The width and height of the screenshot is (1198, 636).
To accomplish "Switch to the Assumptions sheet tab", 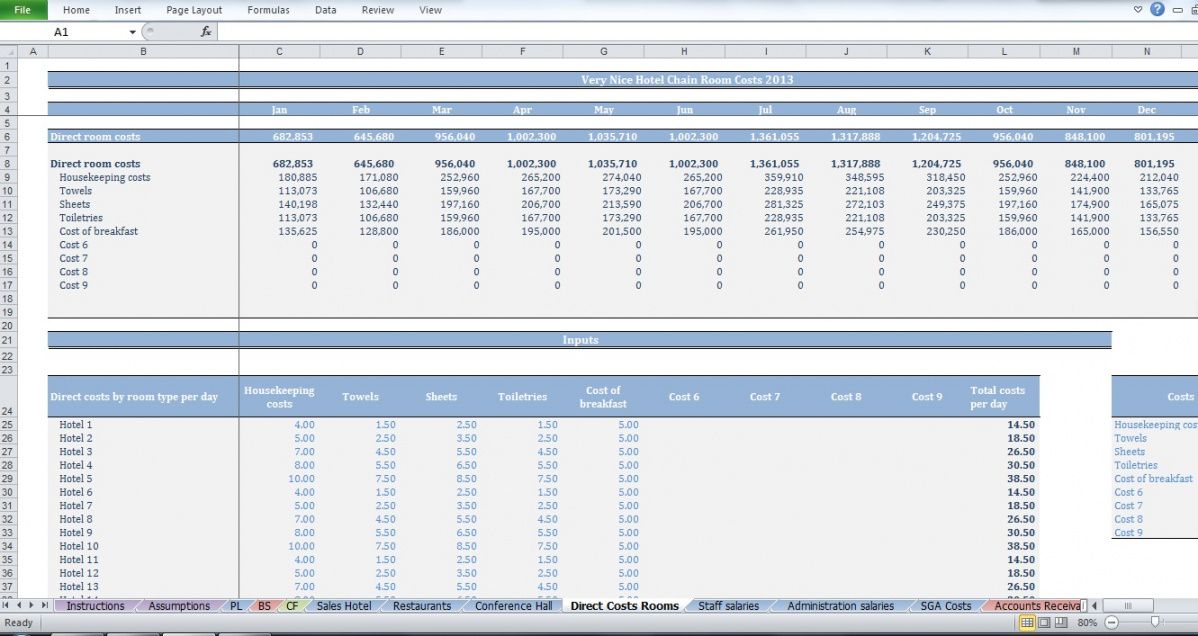I will pyautogui.click(x=179, y=606).
